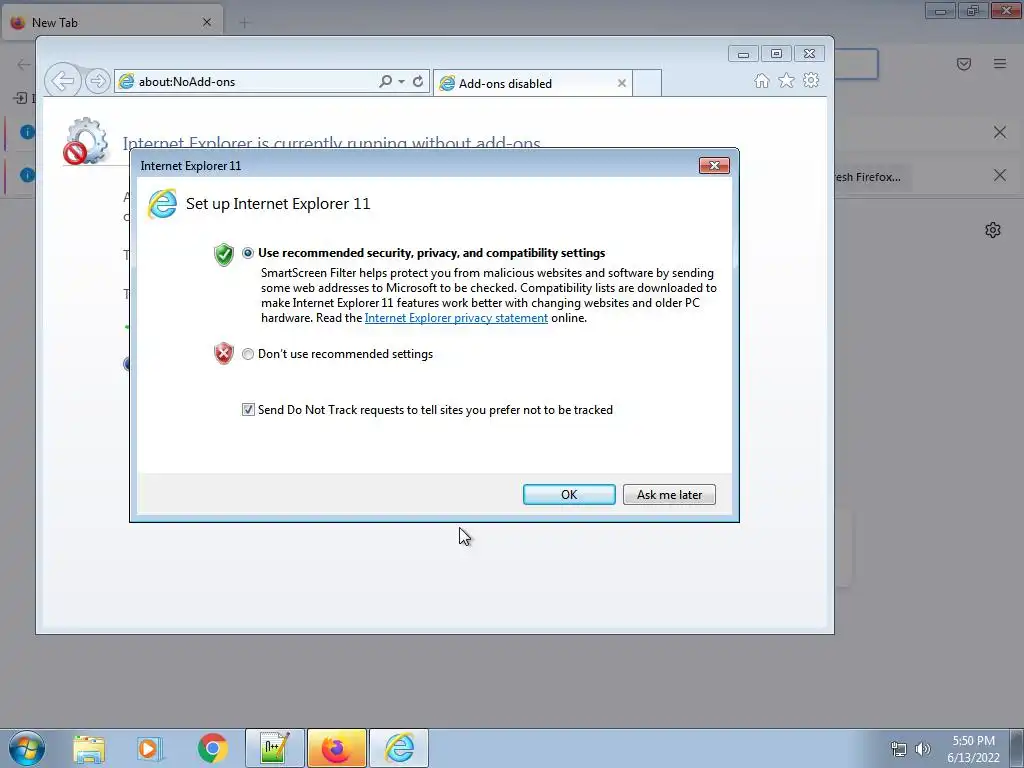Open the taskbar clock and date

tap(973, 749)
